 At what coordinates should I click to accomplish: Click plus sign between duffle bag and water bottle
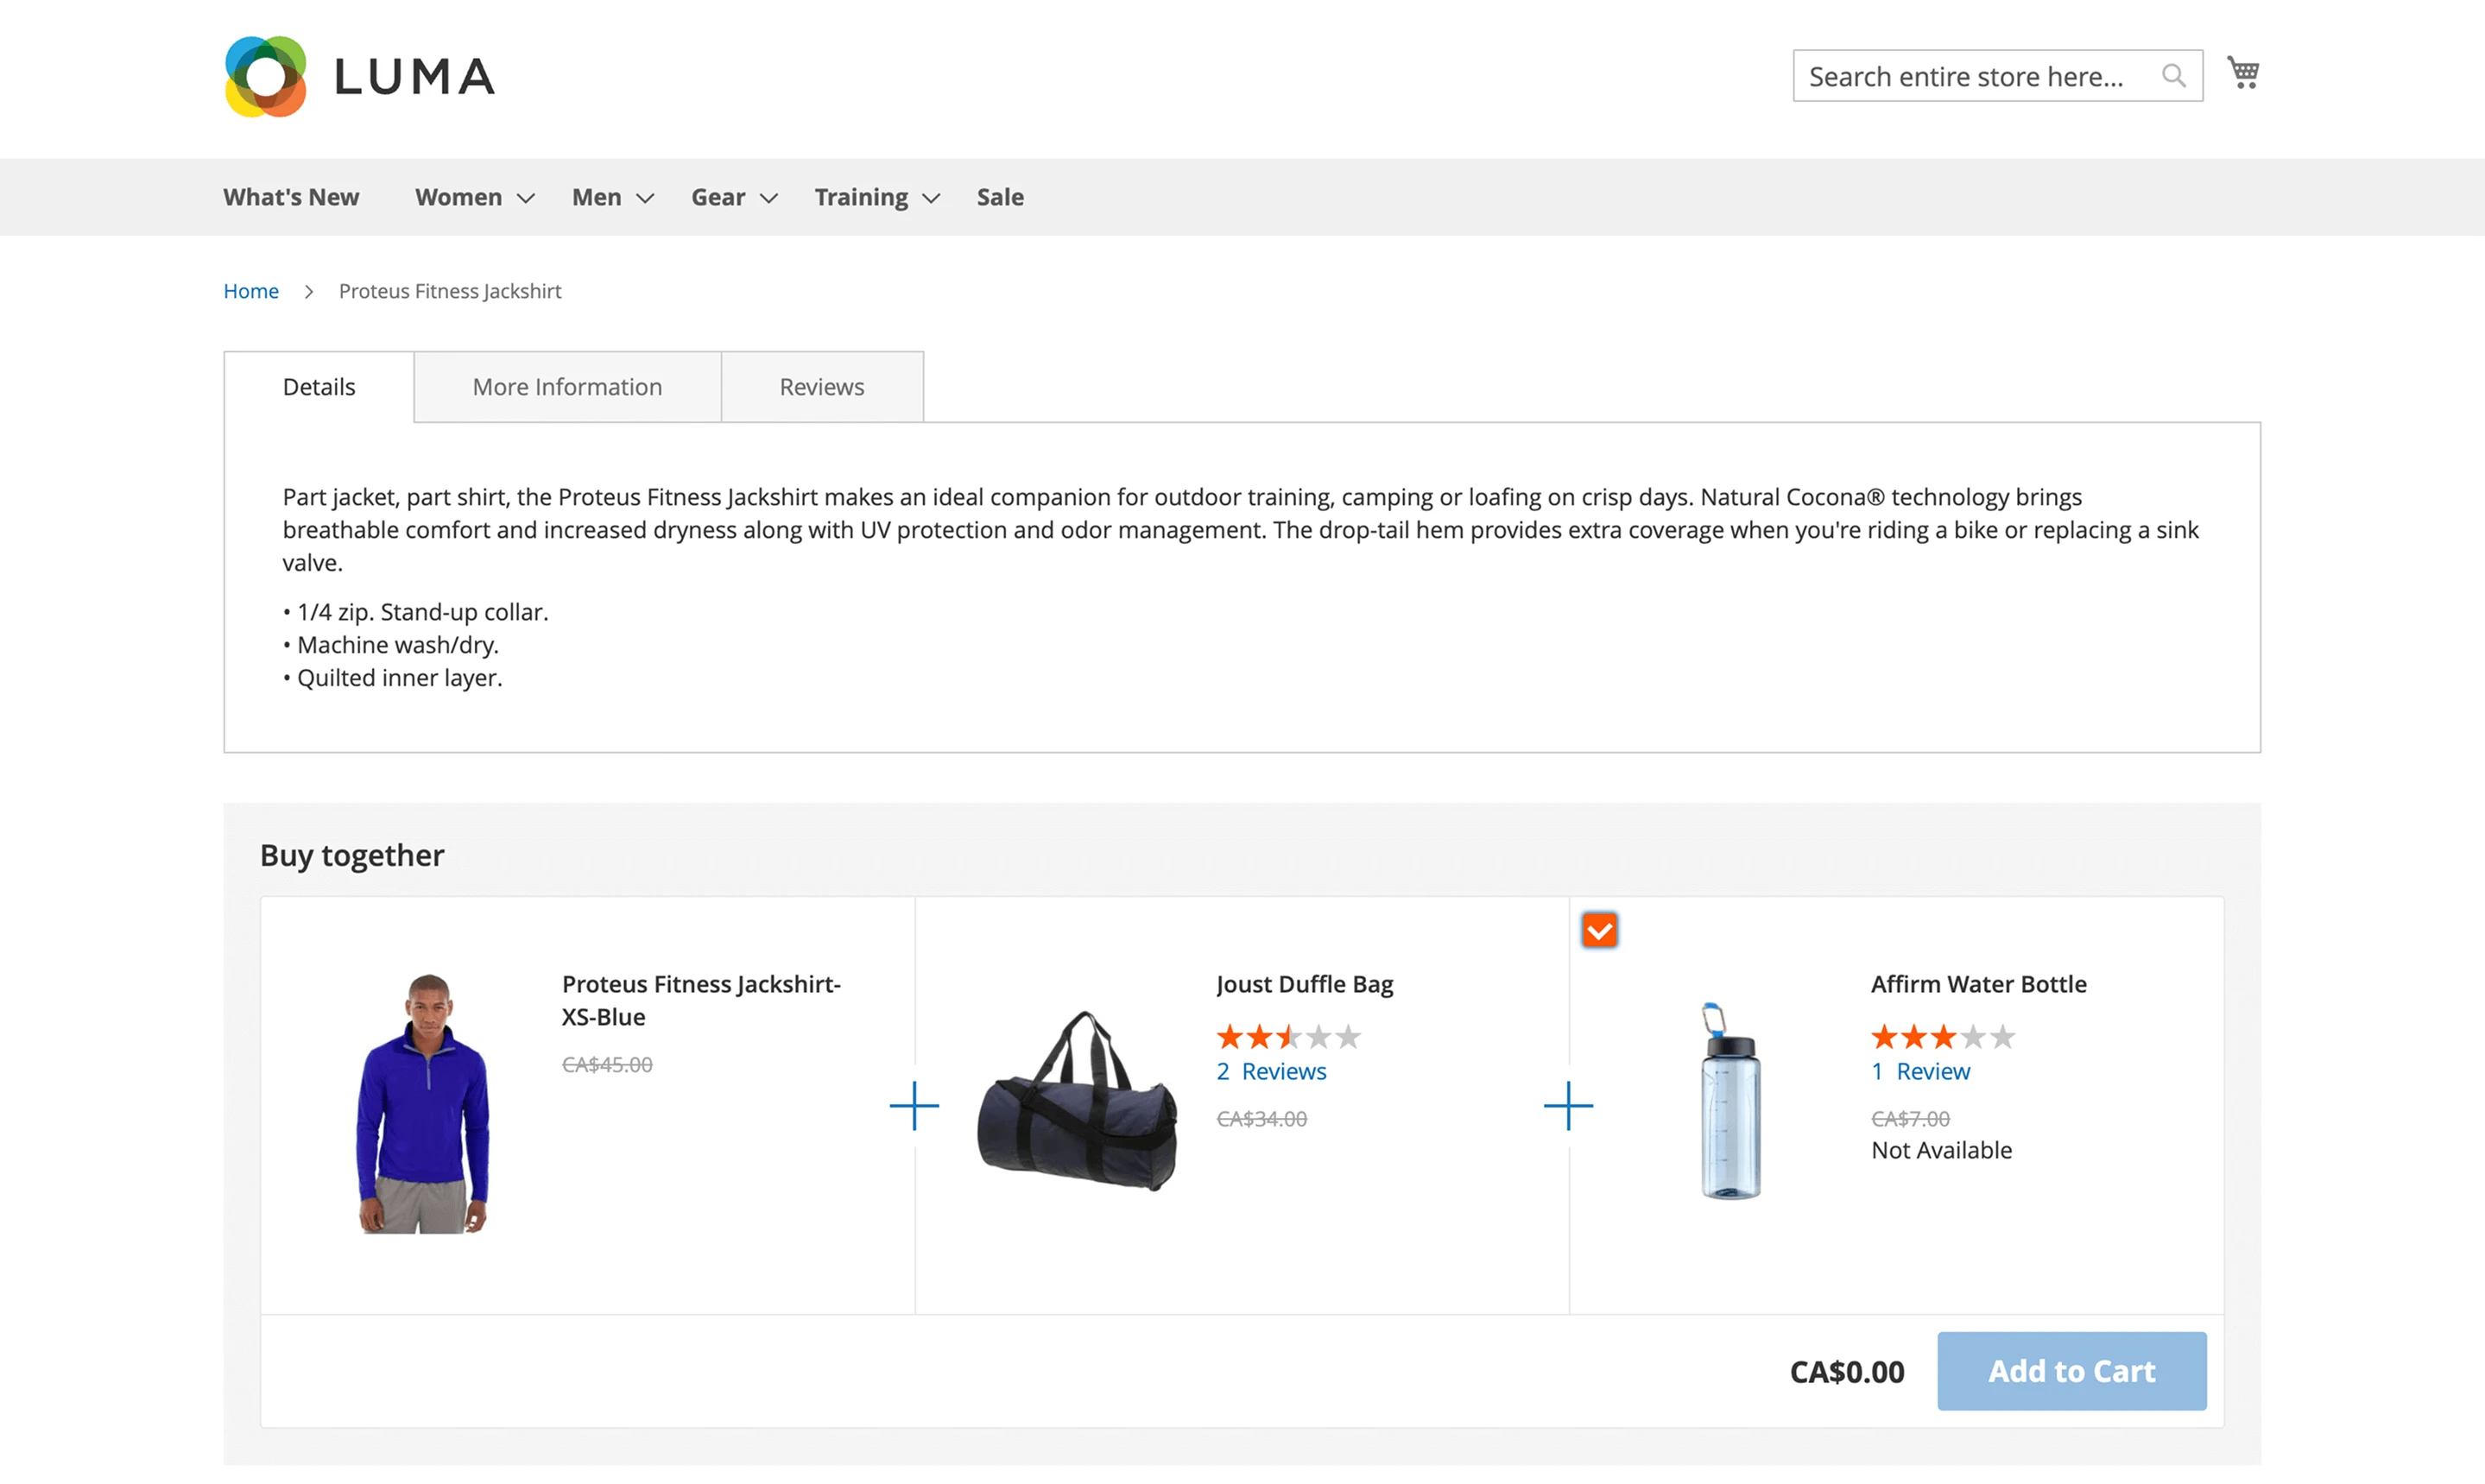(1568, 1106)
